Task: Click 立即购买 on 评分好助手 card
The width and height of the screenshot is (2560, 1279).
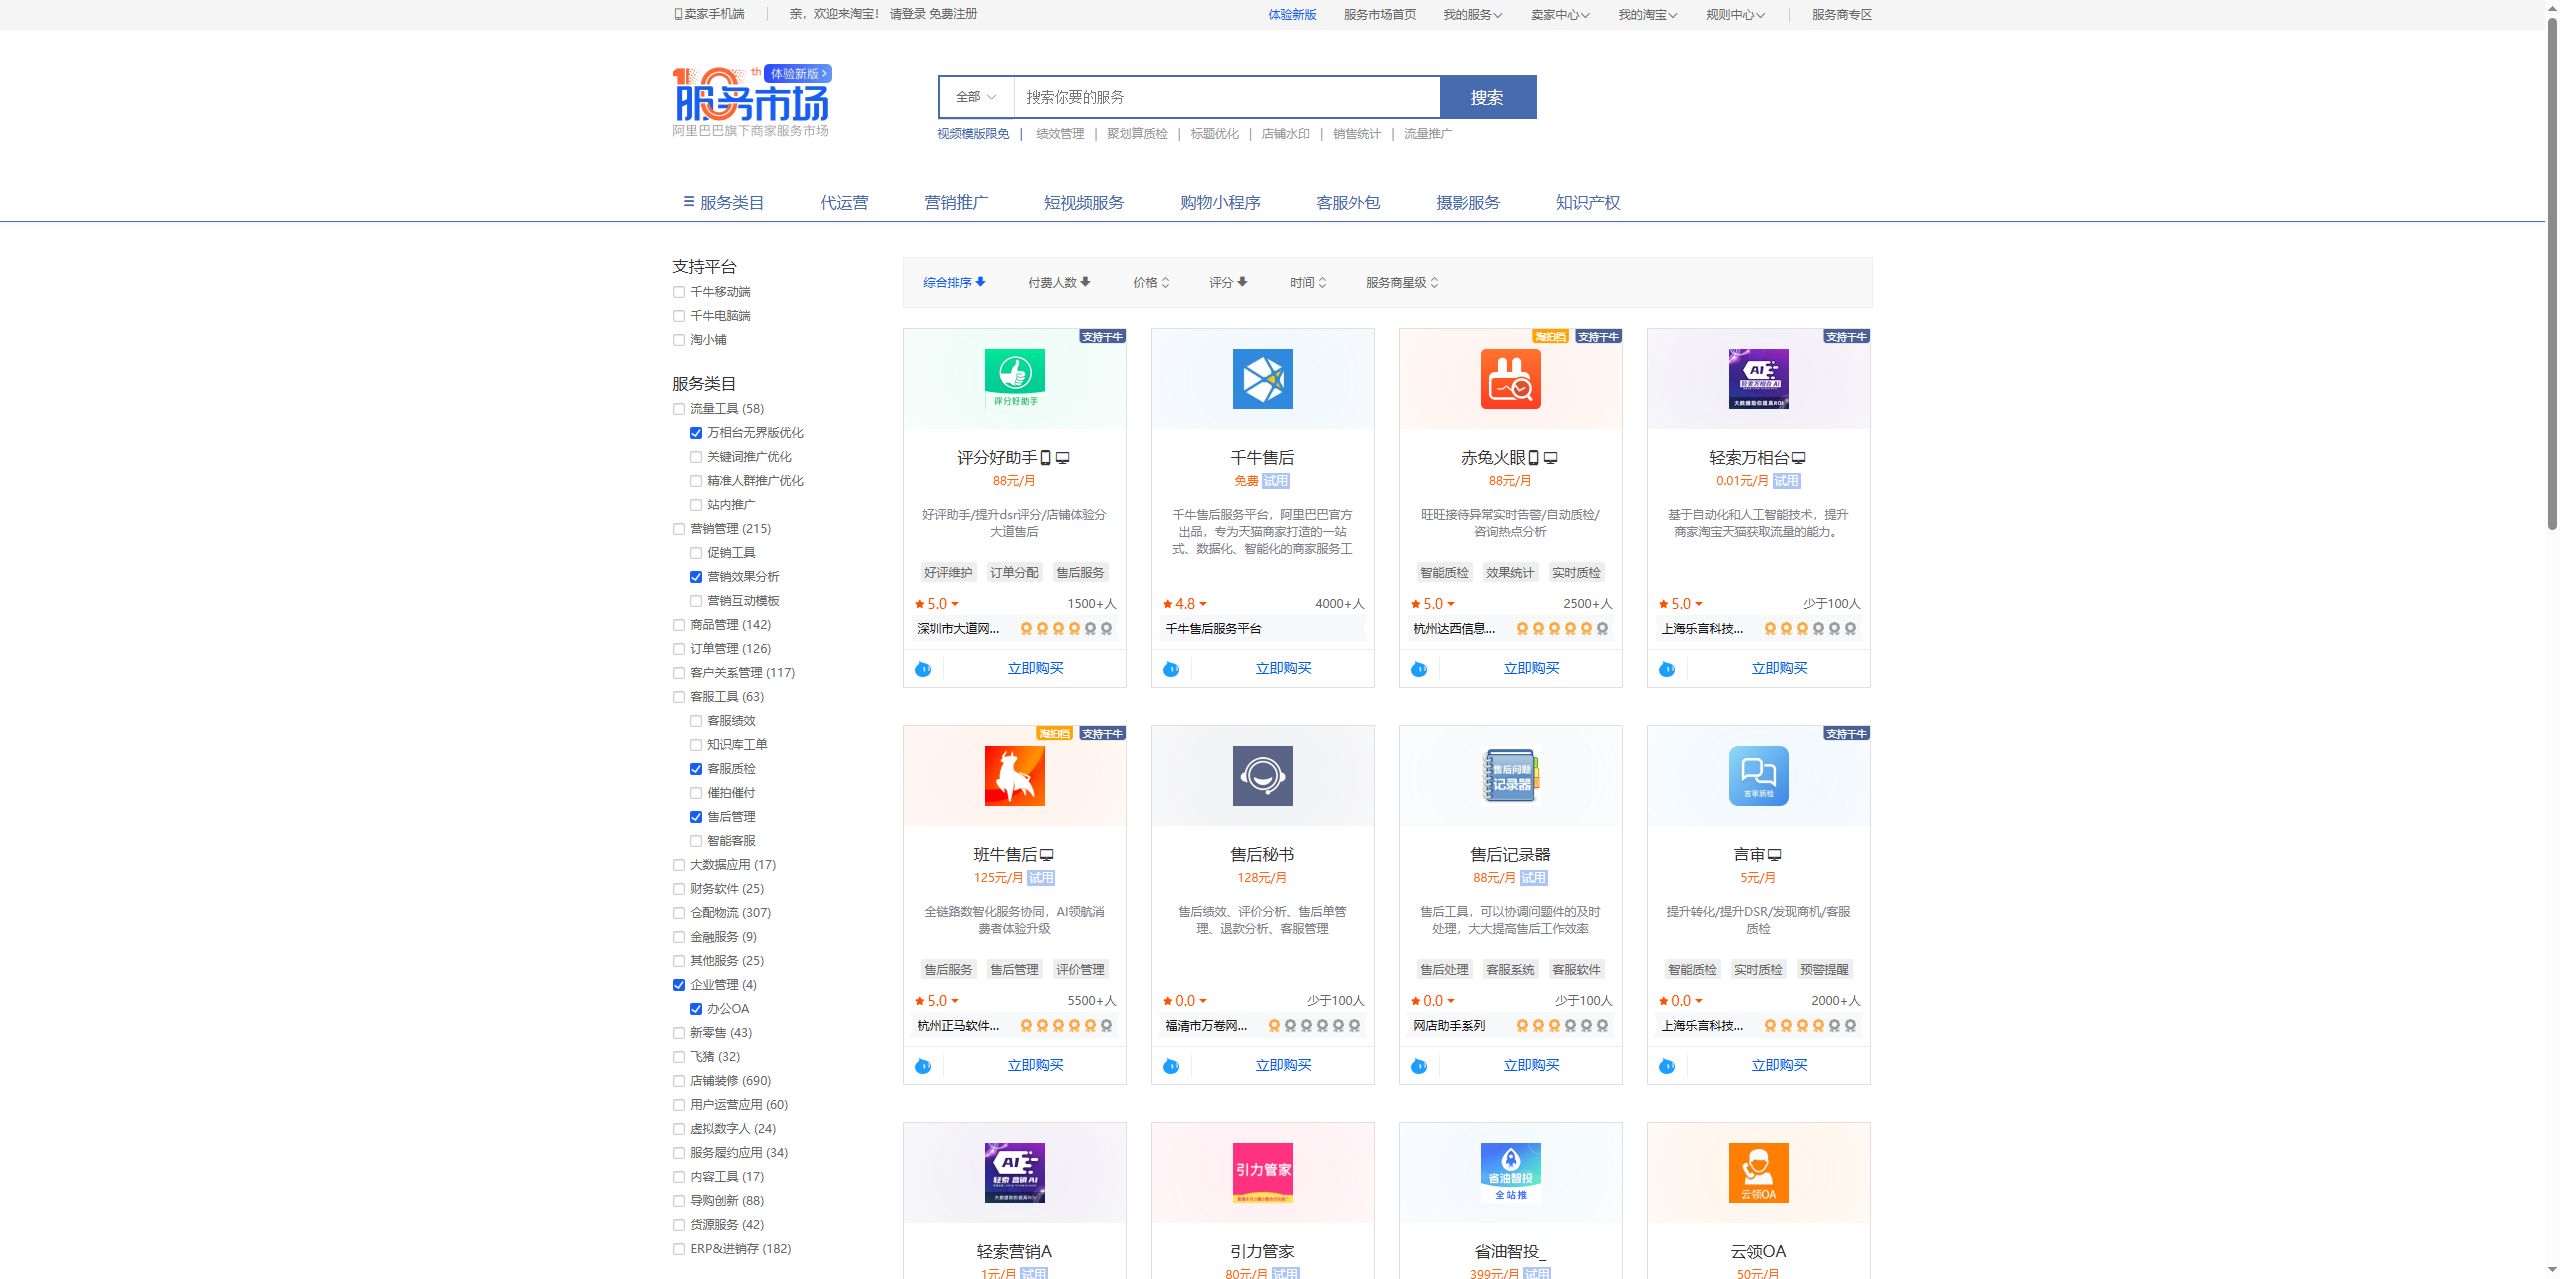Action: (x=1035, y=669)
